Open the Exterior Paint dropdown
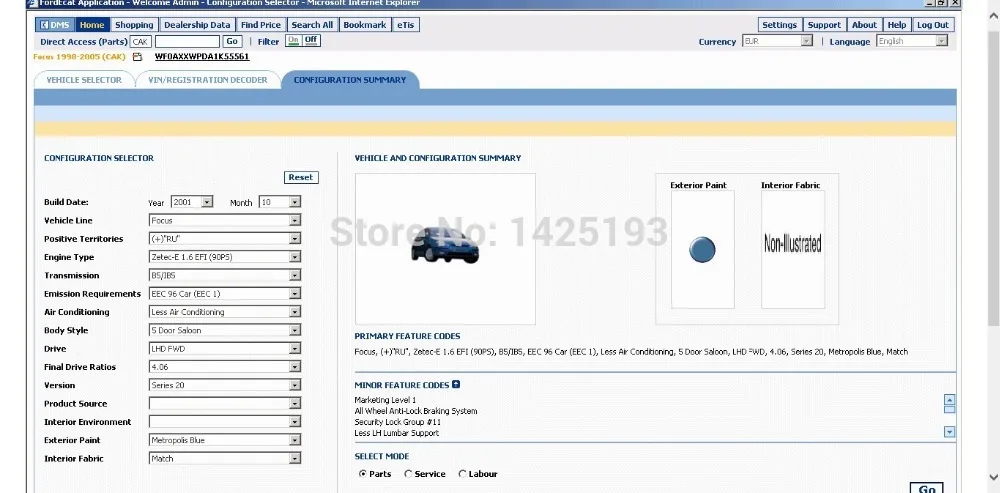1000x493 pixels. coord(224,440)
